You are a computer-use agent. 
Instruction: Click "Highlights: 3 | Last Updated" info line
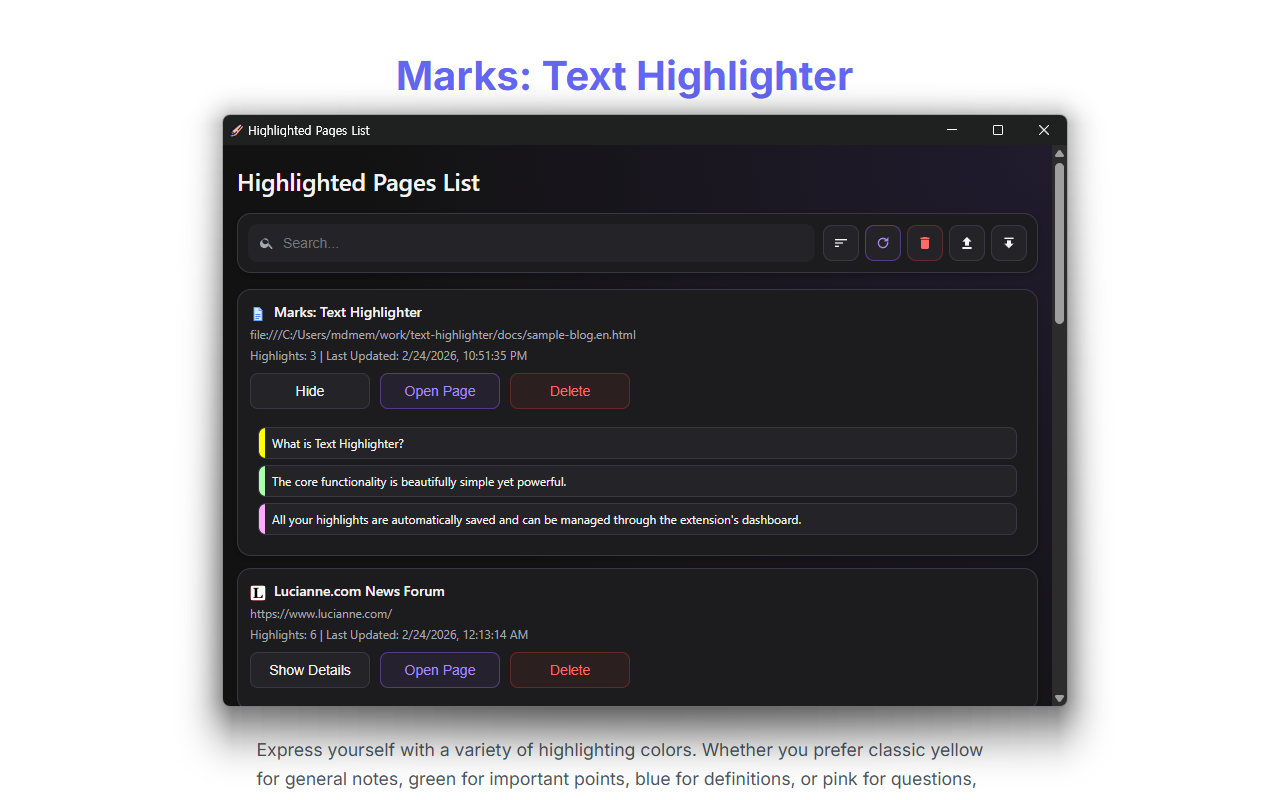(388, 356)
